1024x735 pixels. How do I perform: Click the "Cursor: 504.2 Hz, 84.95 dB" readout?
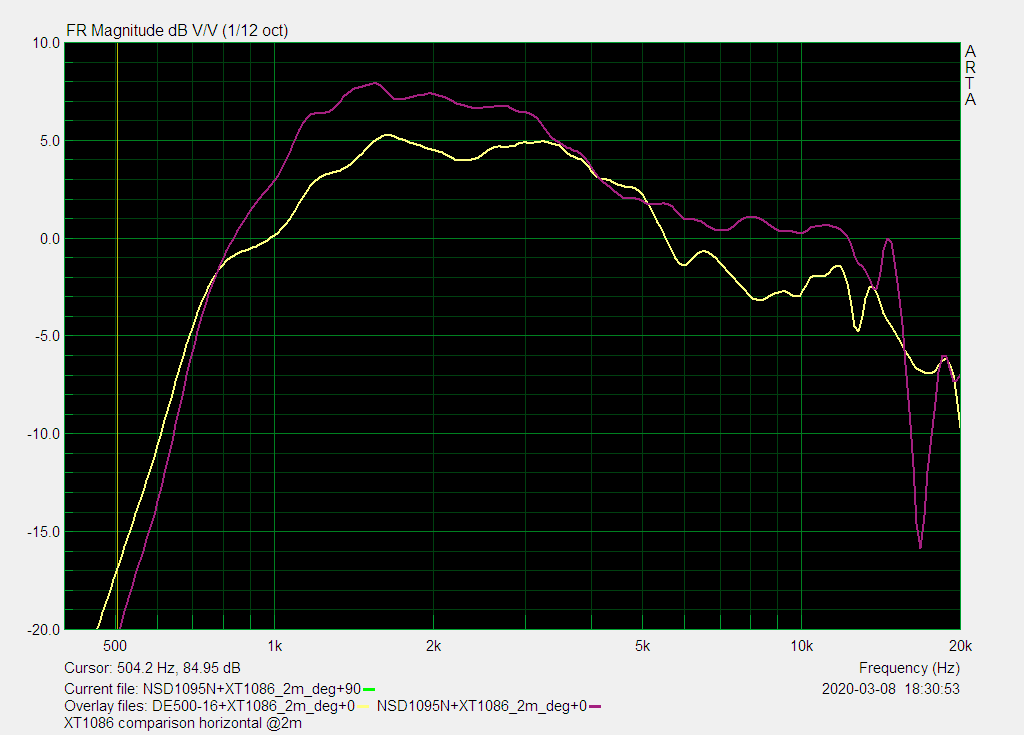[x=152, y=668]
